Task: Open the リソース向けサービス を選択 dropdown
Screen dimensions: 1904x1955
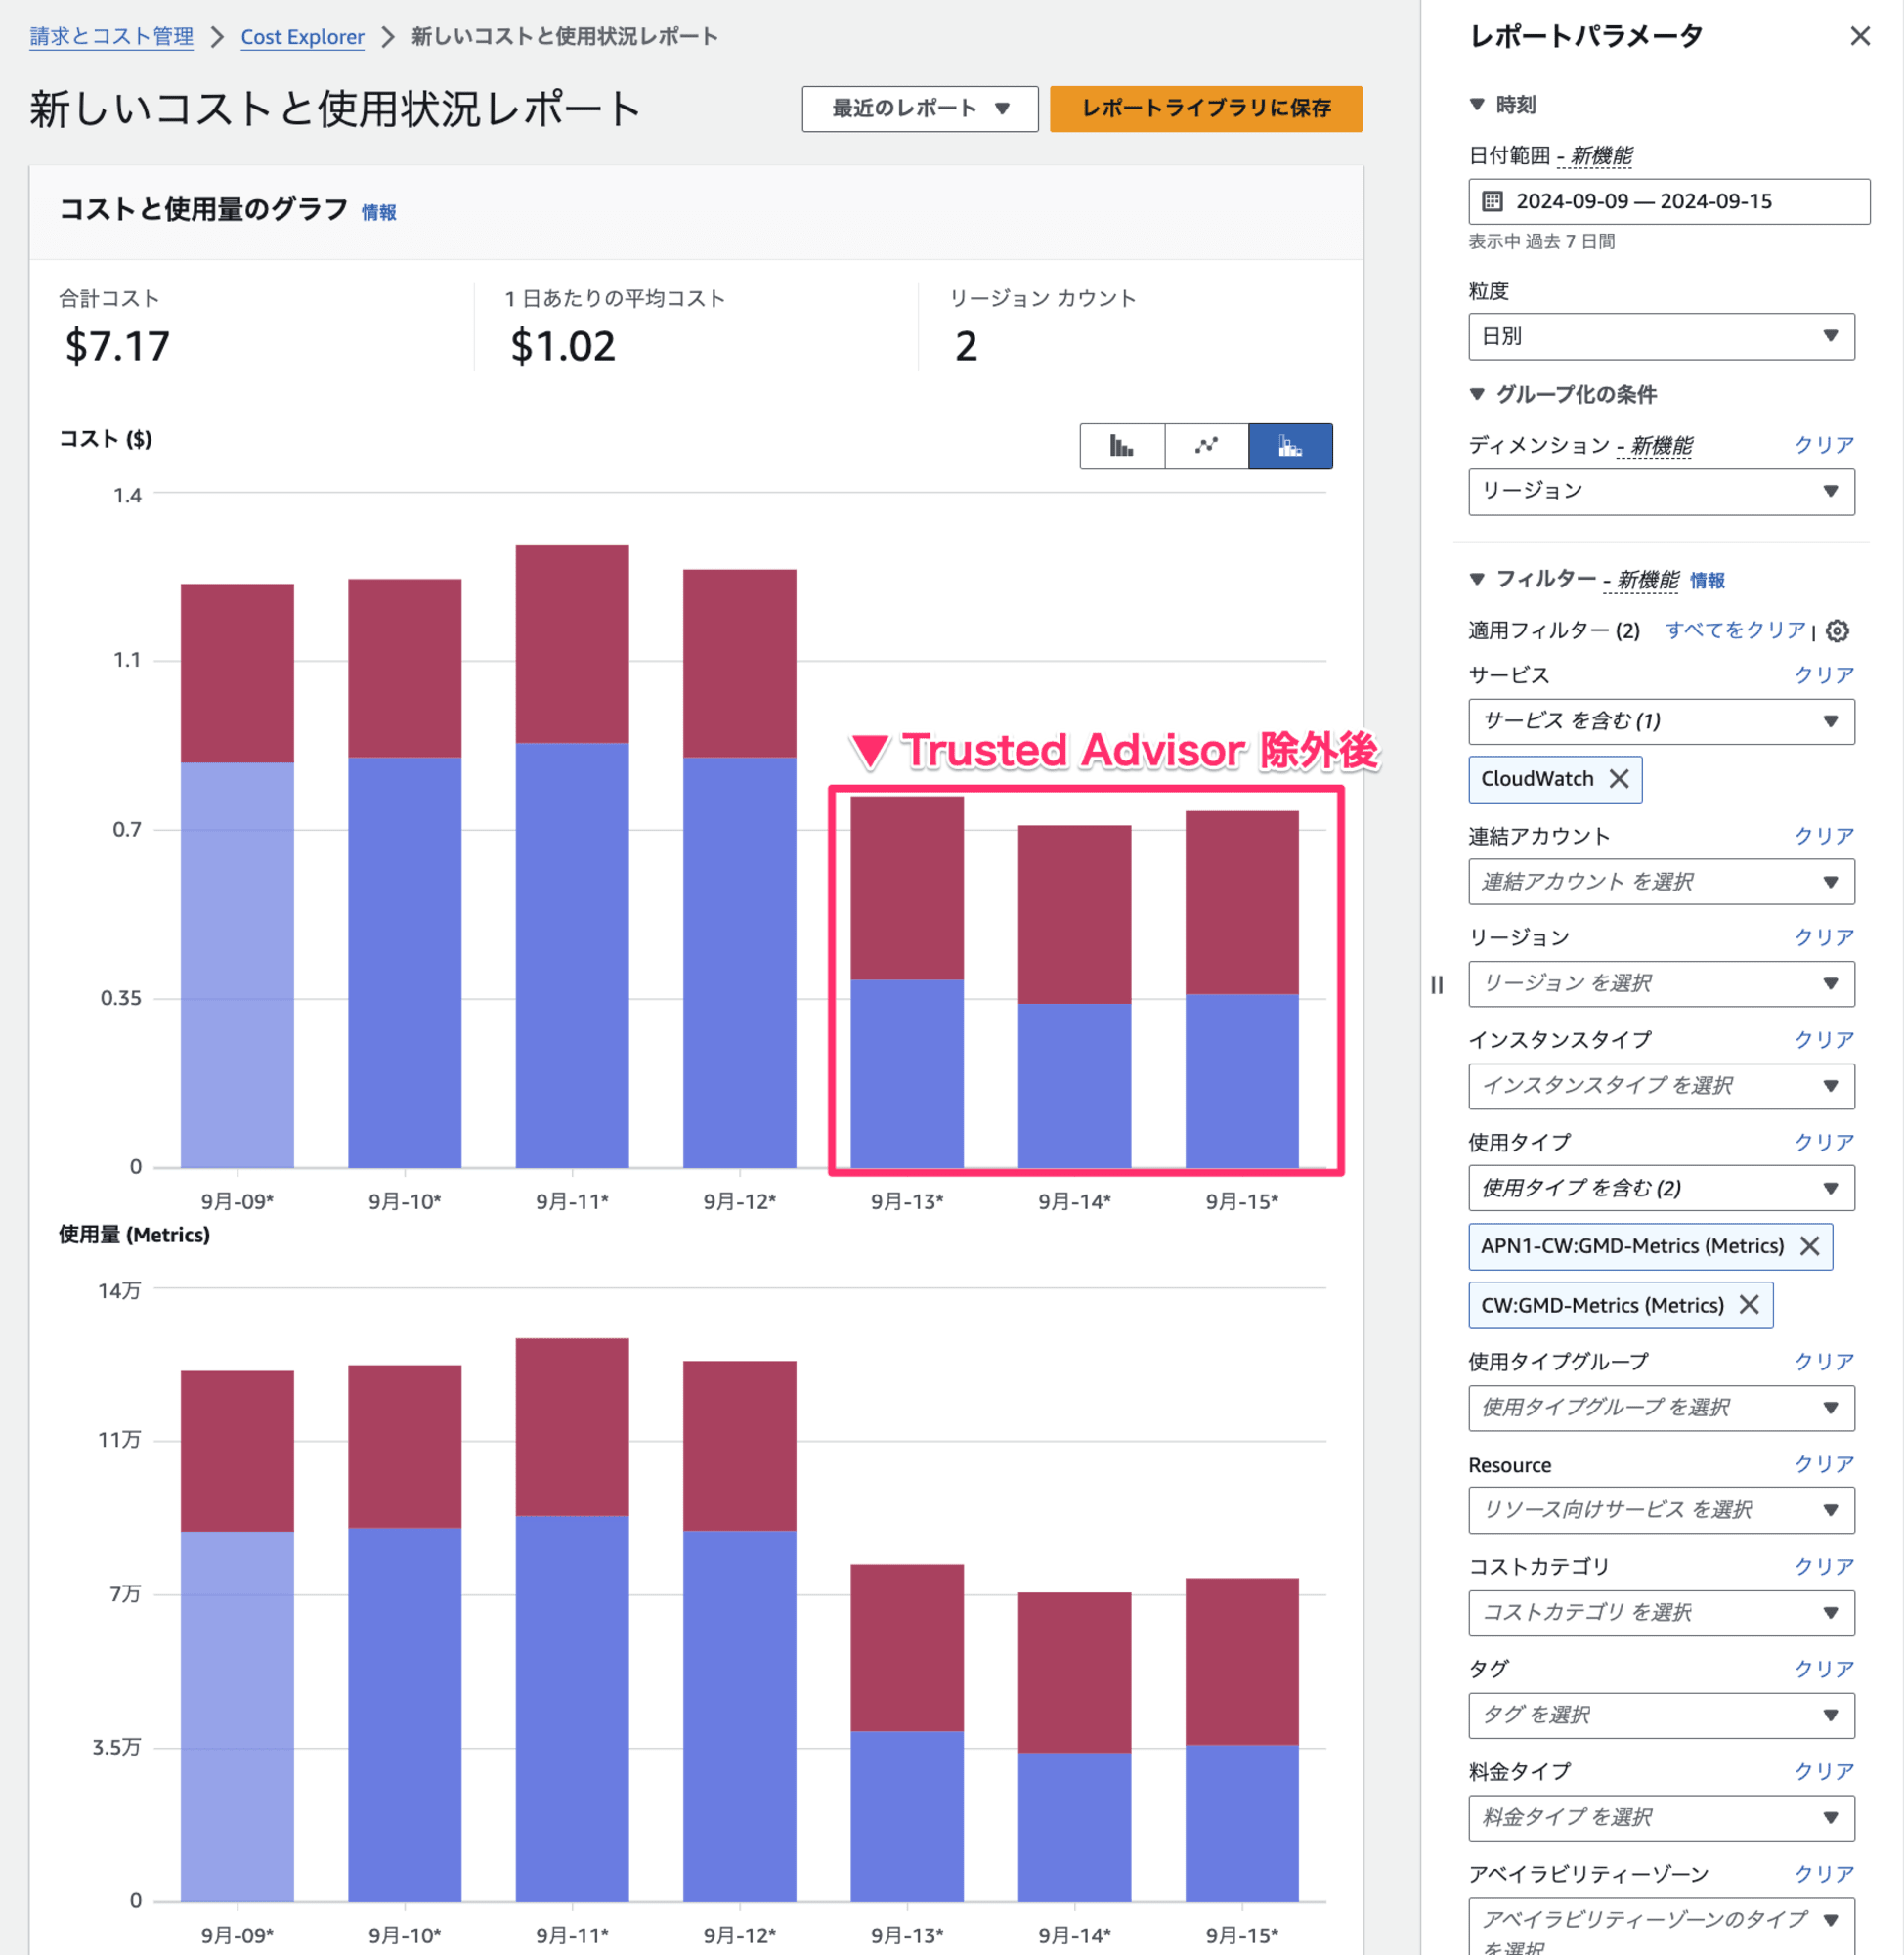Action: coord(1661,1510)
